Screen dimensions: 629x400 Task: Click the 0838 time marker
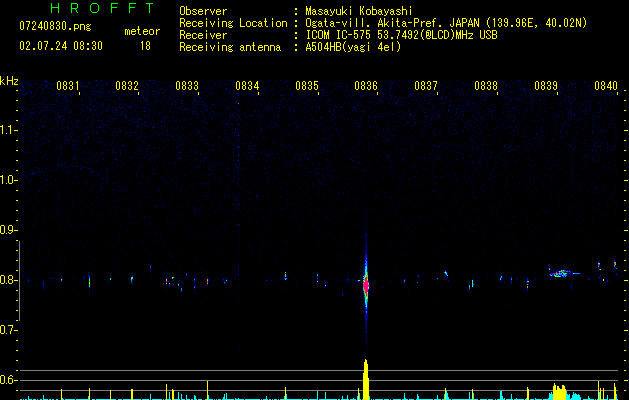486,86
